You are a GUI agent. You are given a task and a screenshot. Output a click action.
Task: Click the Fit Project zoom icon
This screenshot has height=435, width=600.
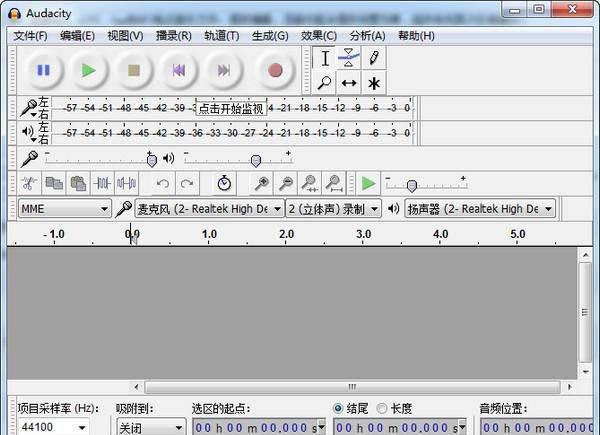[x=334, y=184]
